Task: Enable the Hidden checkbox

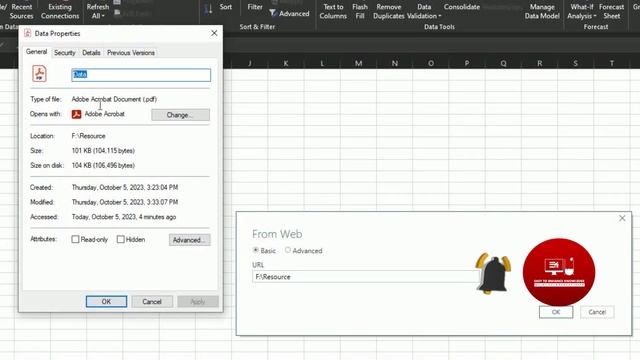Action: coord(120,240)
